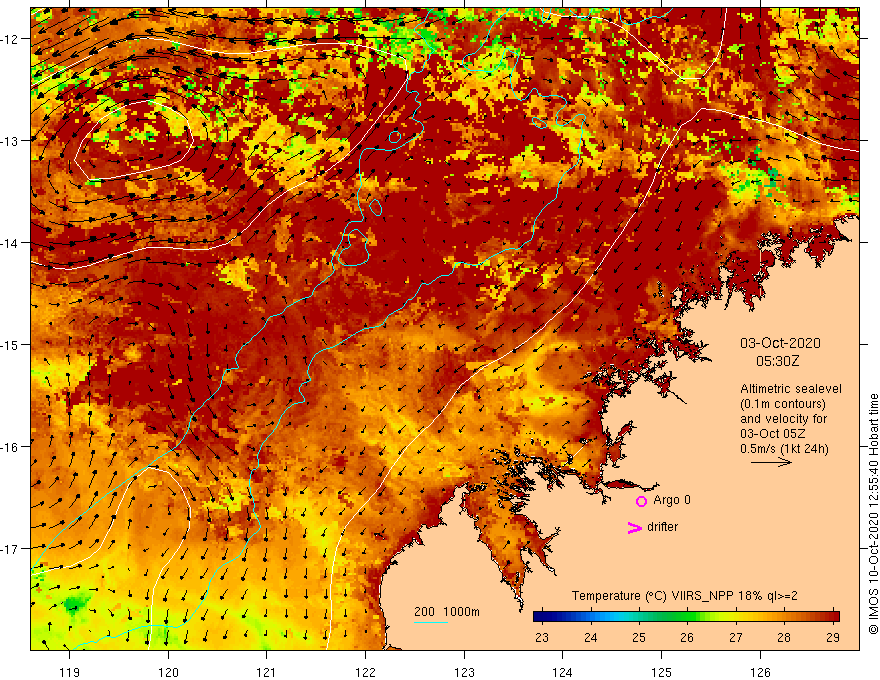Click the latitude label -12
This screenshot has height=680, width=880.
(x=10, y=39)
